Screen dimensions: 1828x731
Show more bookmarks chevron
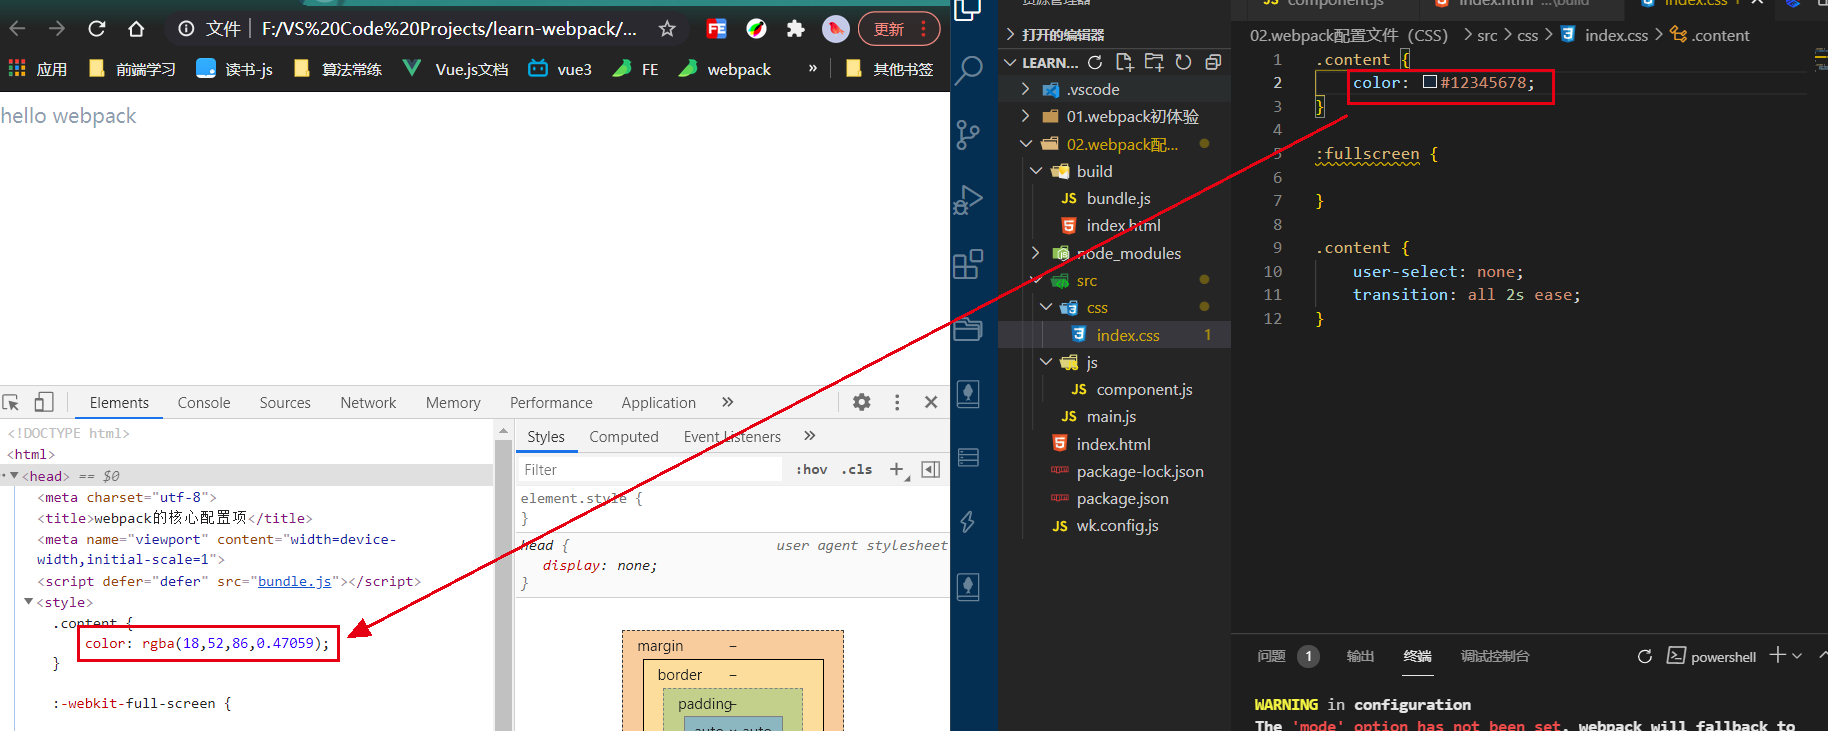click(812, 68)
